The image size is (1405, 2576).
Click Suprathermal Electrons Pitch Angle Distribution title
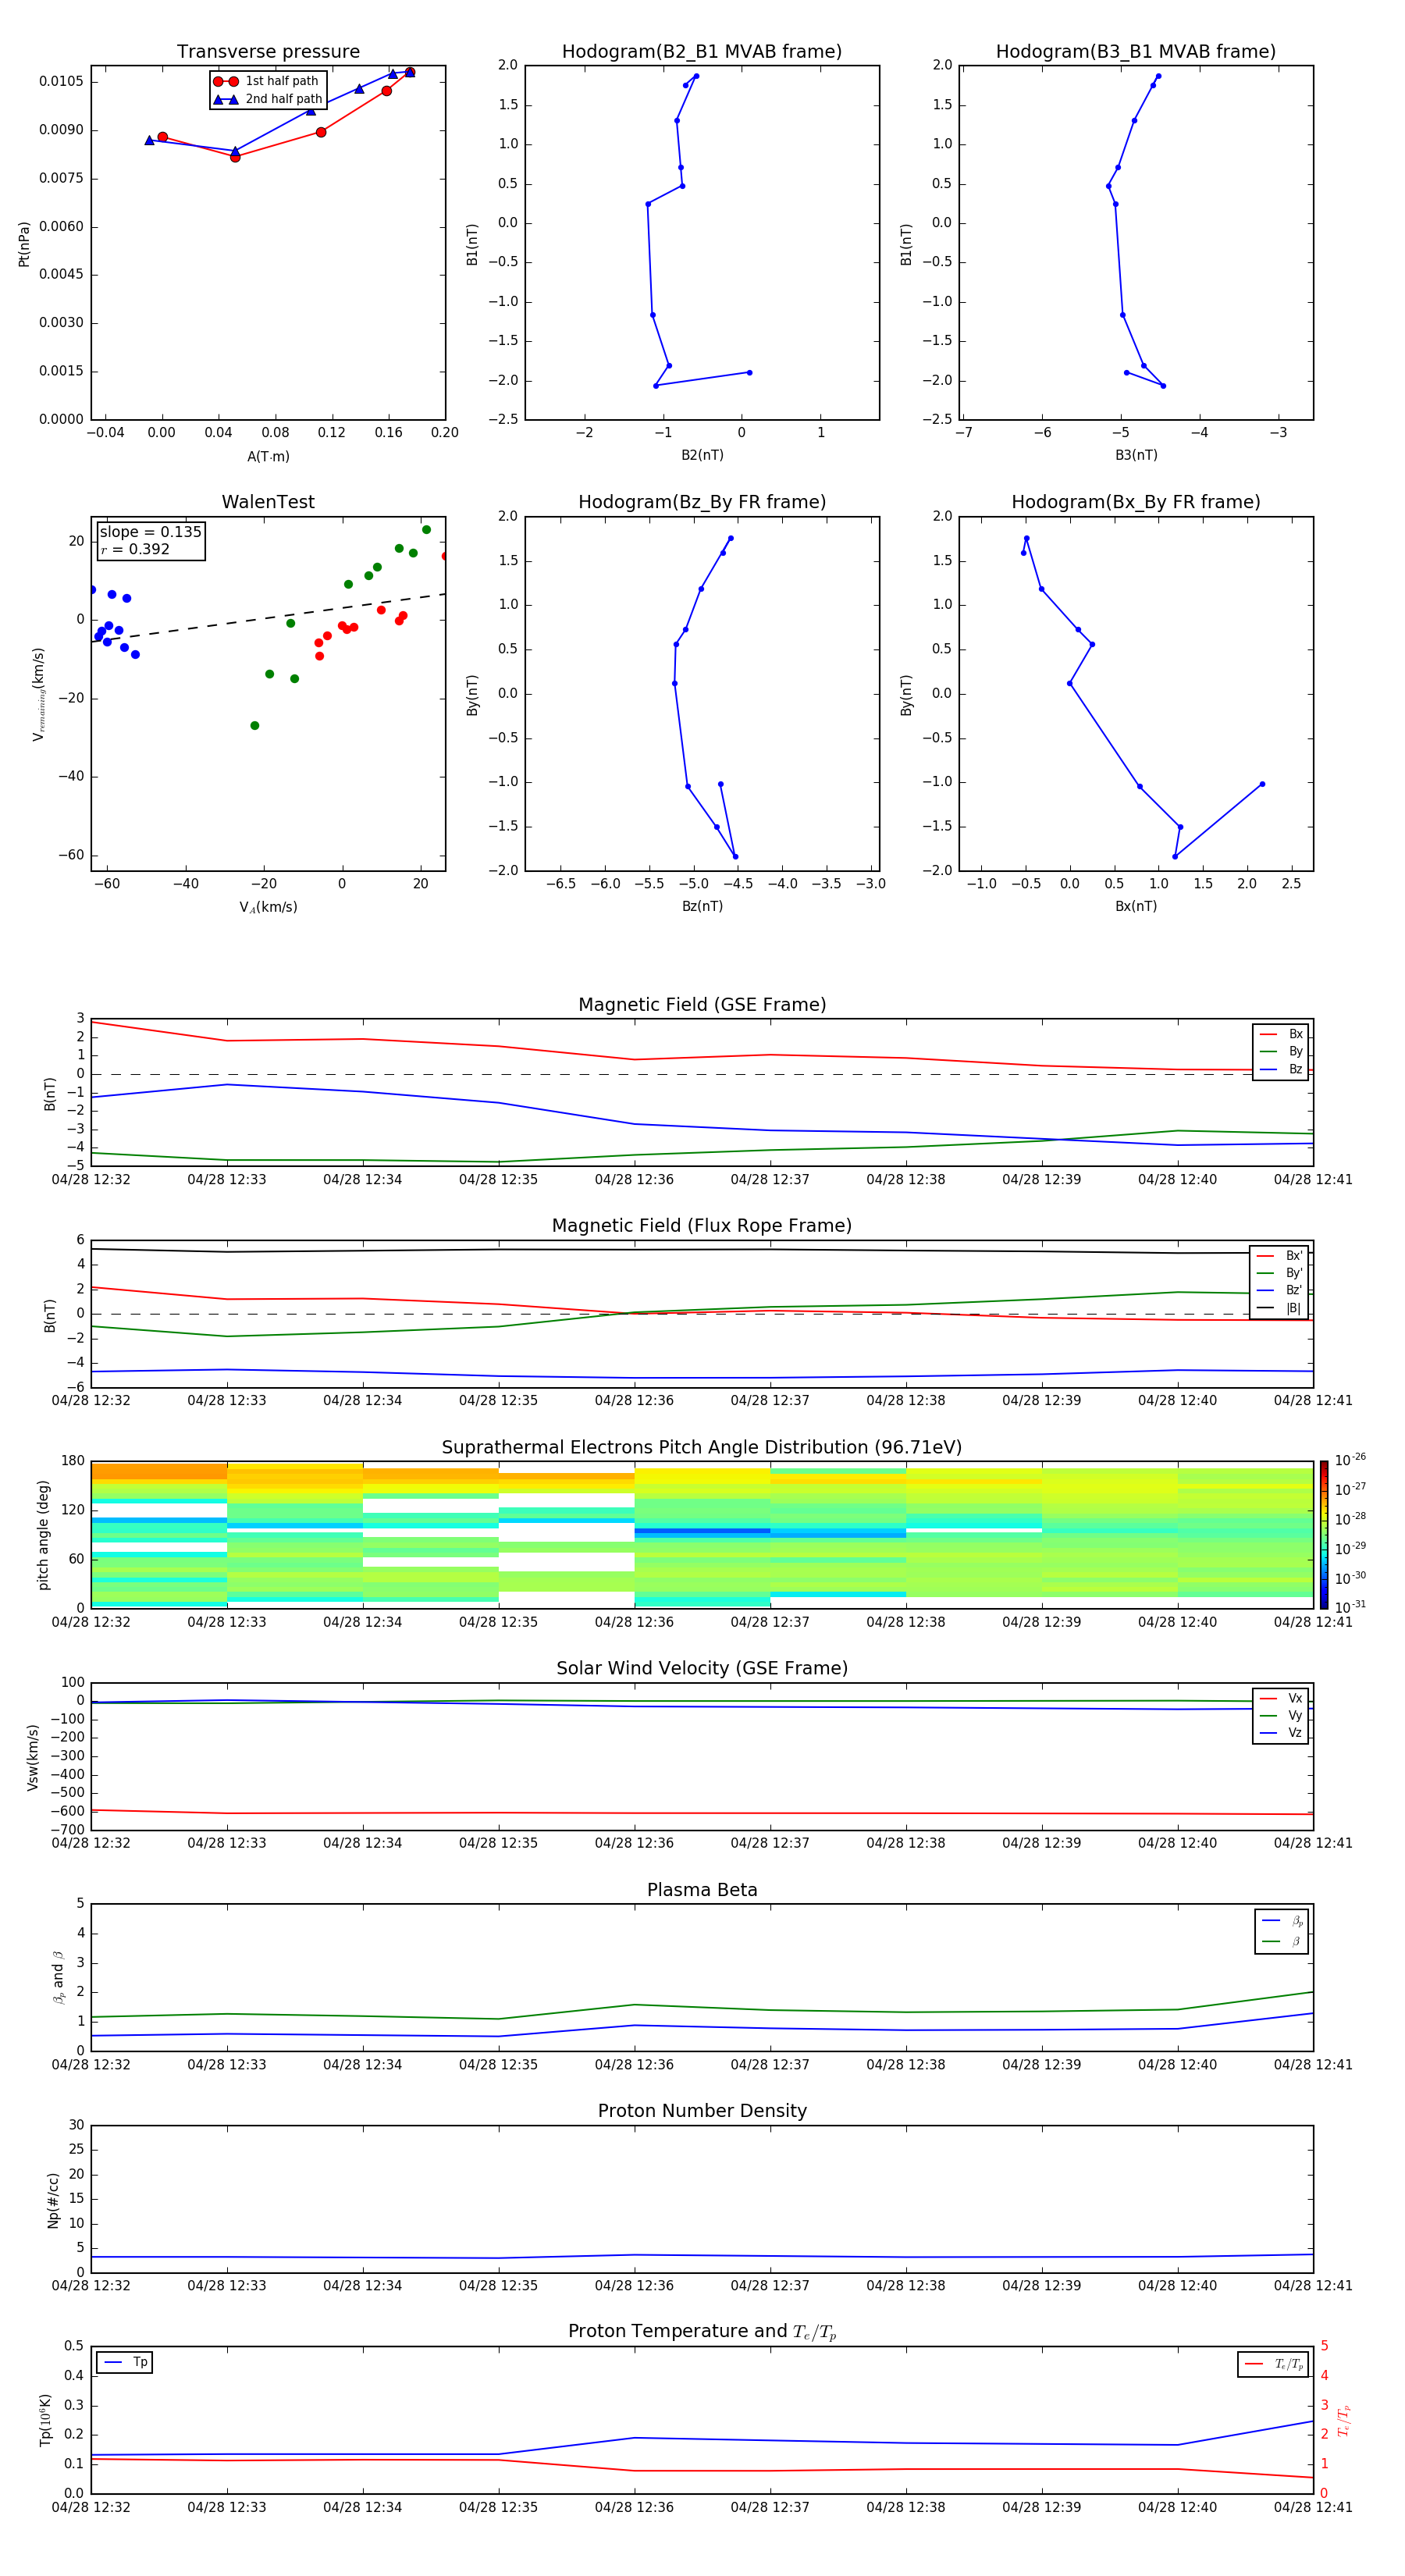[702, 1447]
